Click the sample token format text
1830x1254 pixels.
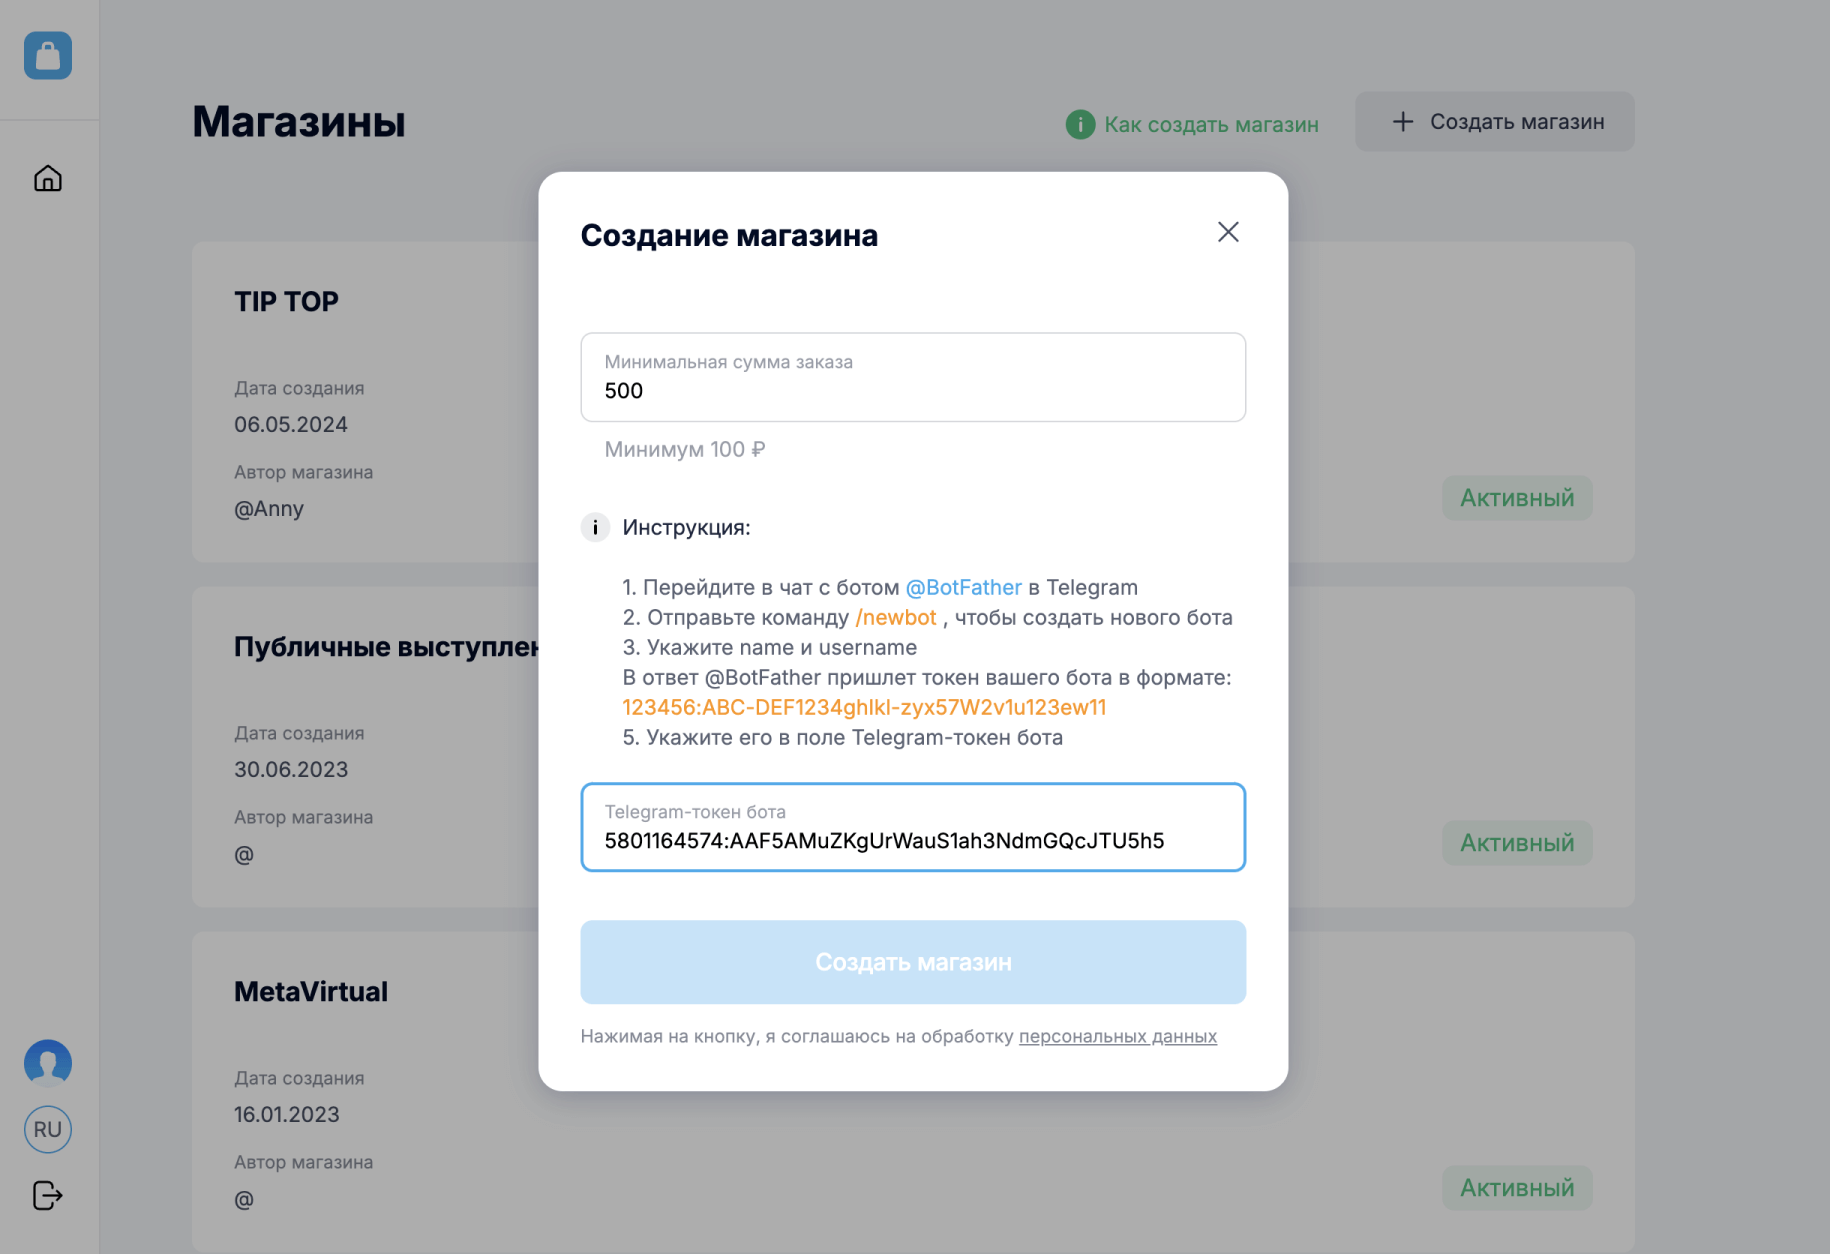click(864, 707)
